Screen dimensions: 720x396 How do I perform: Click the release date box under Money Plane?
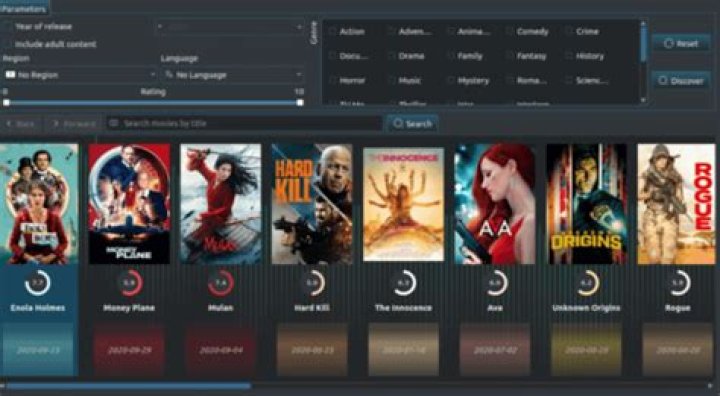pos(129,350)
